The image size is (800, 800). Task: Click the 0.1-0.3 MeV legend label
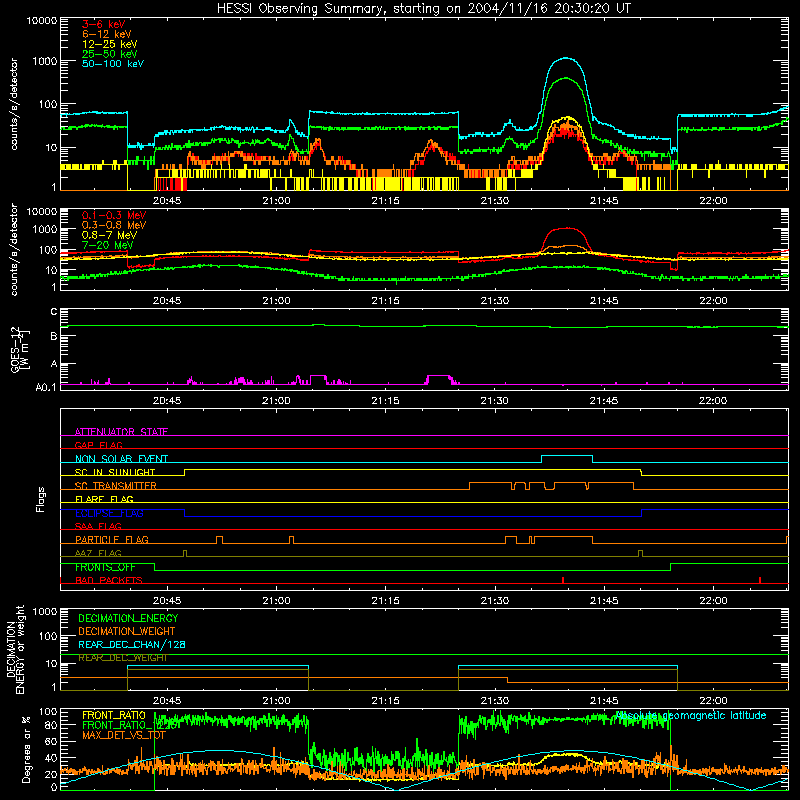click(x=114, y=215)
